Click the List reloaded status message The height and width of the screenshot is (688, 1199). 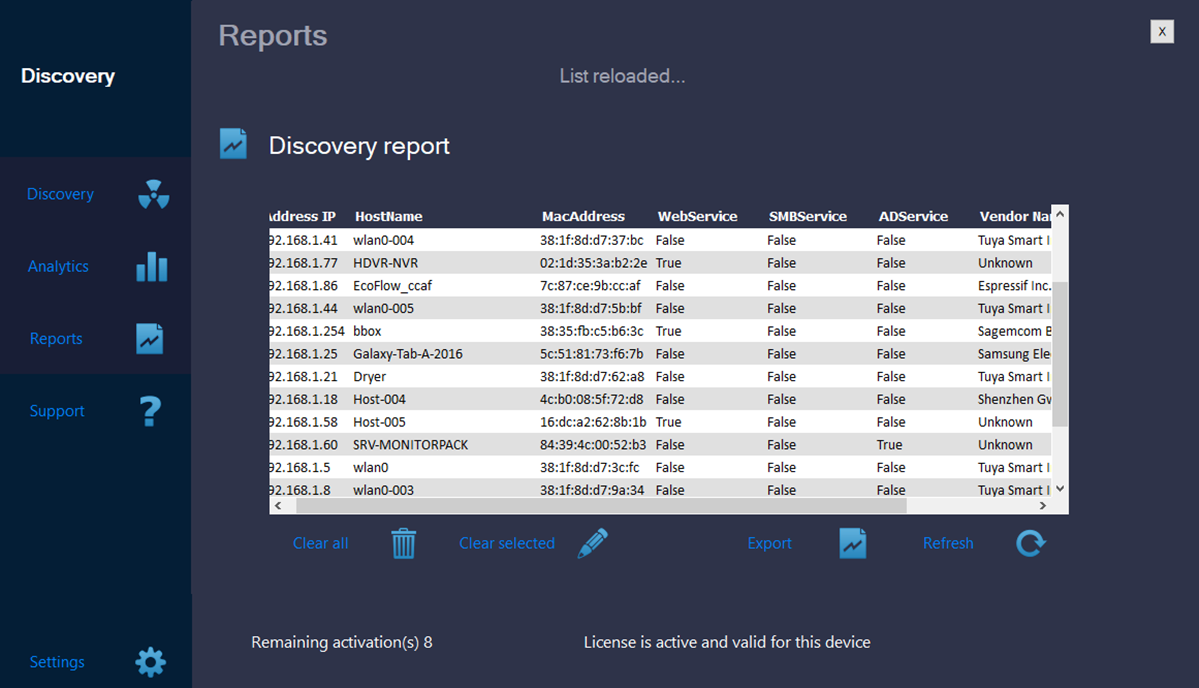point(622,76)
